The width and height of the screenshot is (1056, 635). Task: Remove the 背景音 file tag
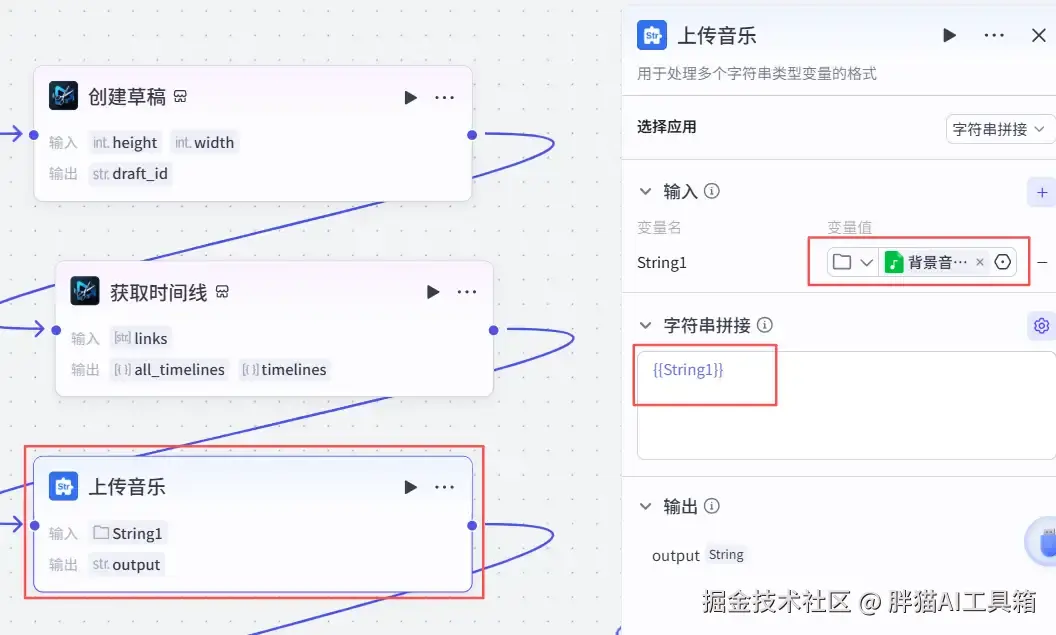click(980, 262)
